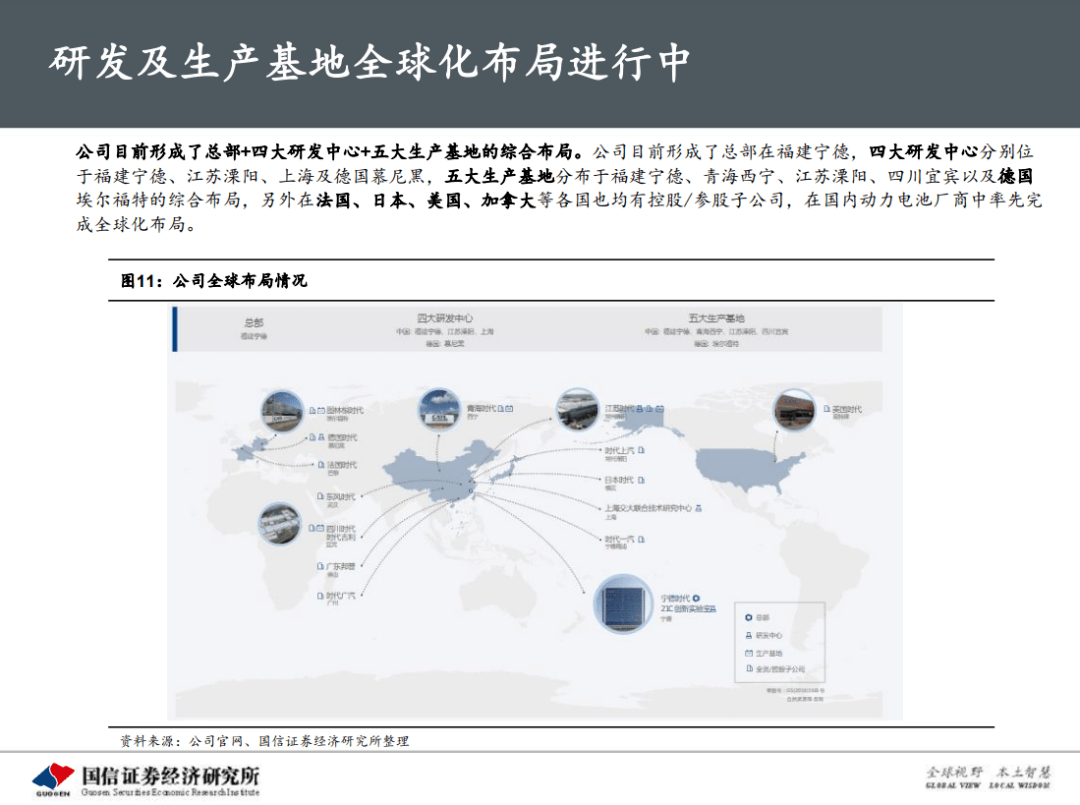The image size is (1080, 805).
Task: Click the 四大研发中心 header in the map banner
Action: click(x=445, y=318)
